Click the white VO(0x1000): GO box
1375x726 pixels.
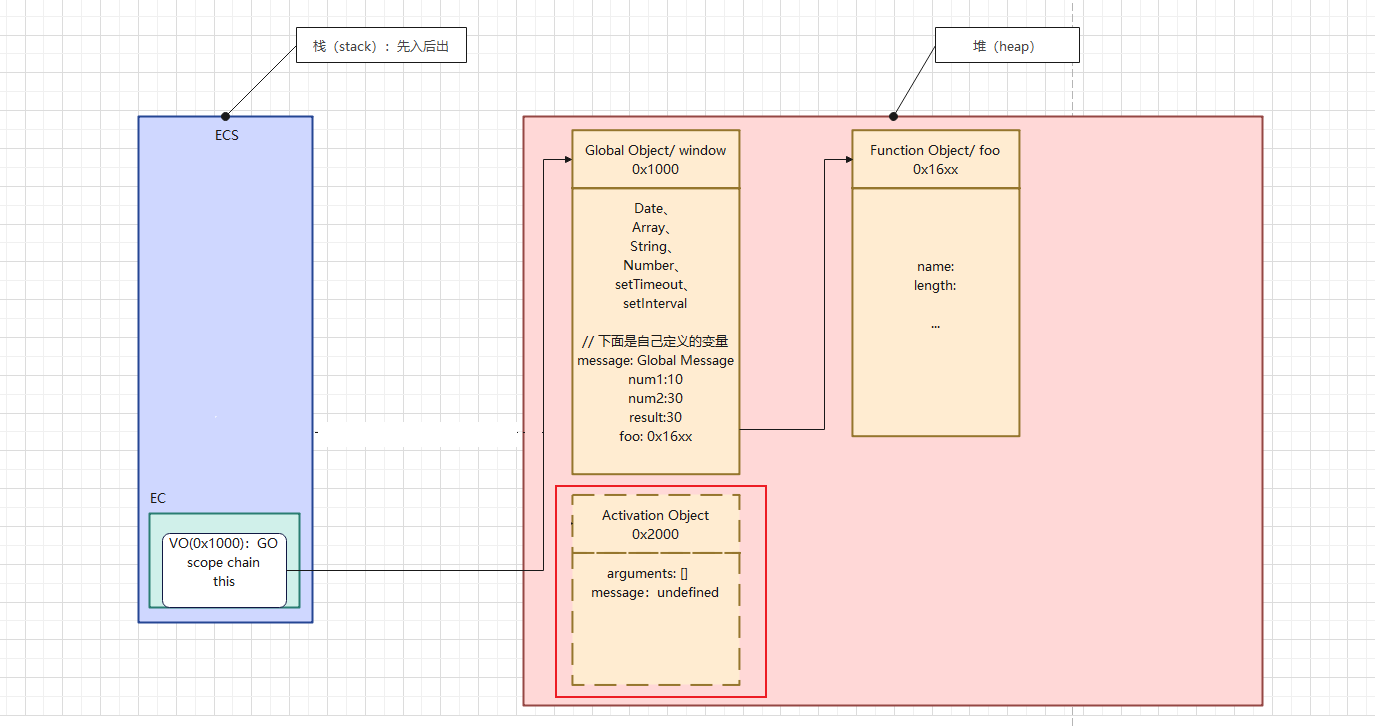click(x=224, y=569)
